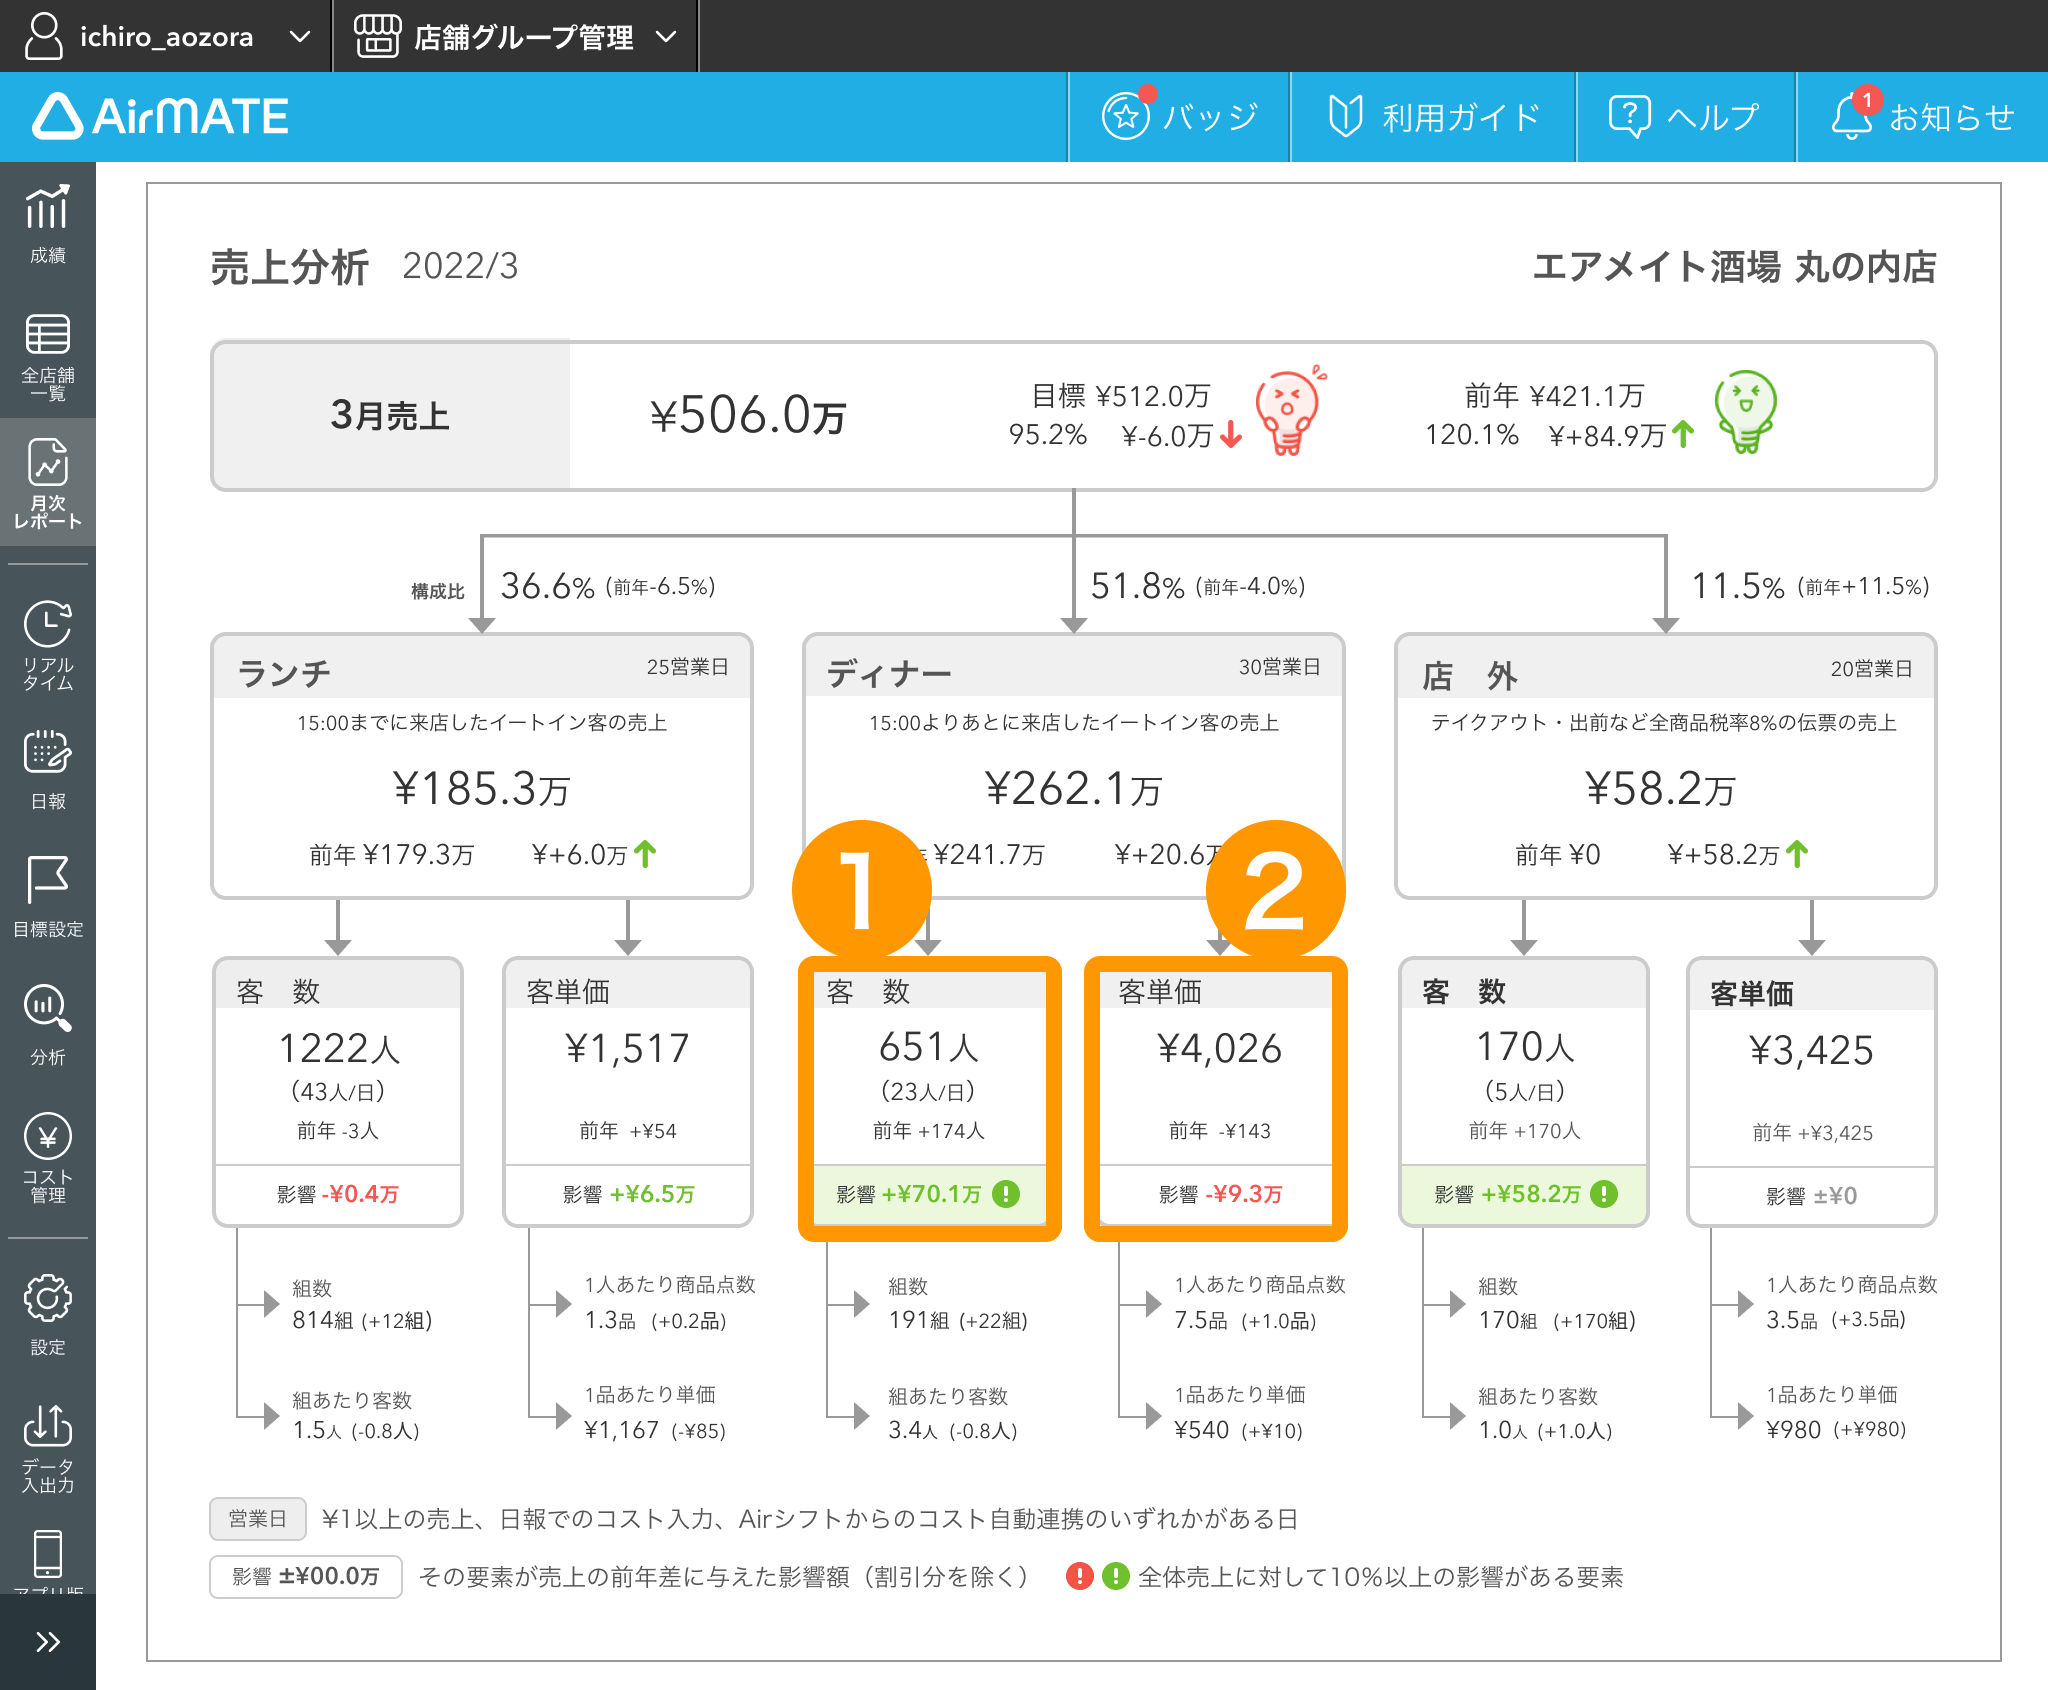This screenshot has width=2048, height=1690.
Task: Click alert icon beside 影響 +¥58.2万
Action: coord(1603,1193)
